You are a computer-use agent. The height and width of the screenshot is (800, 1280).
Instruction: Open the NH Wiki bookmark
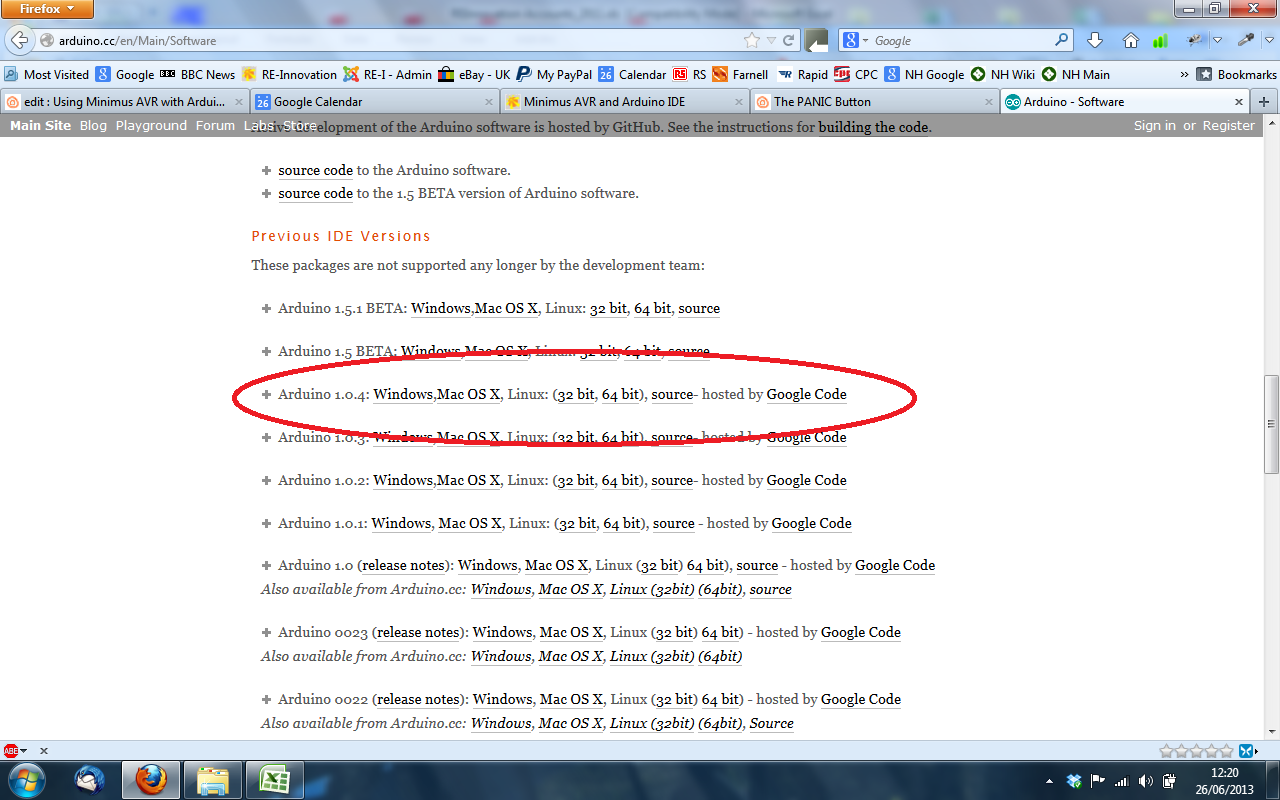tap(1003, 74)
